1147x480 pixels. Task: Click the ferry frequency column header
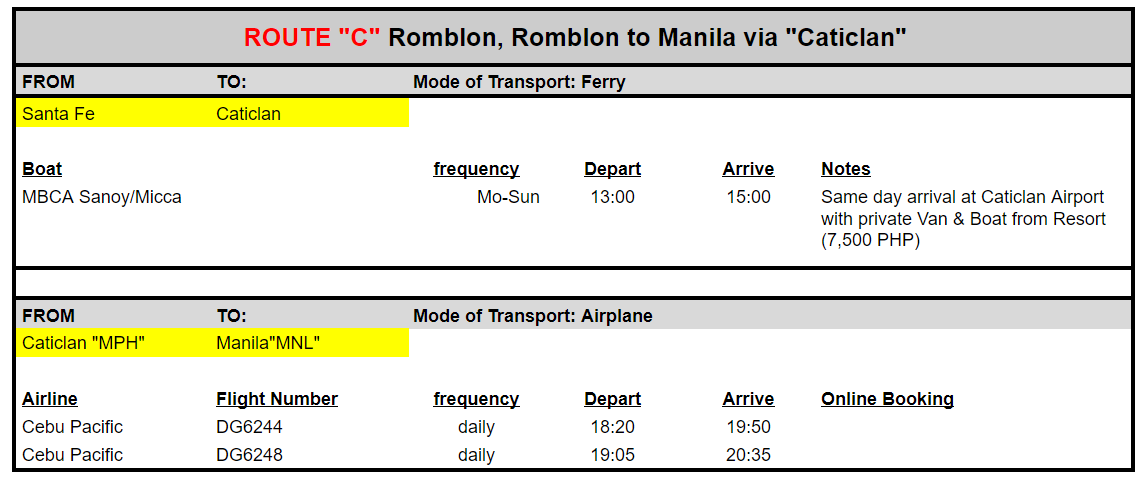[x=476, y=169]
